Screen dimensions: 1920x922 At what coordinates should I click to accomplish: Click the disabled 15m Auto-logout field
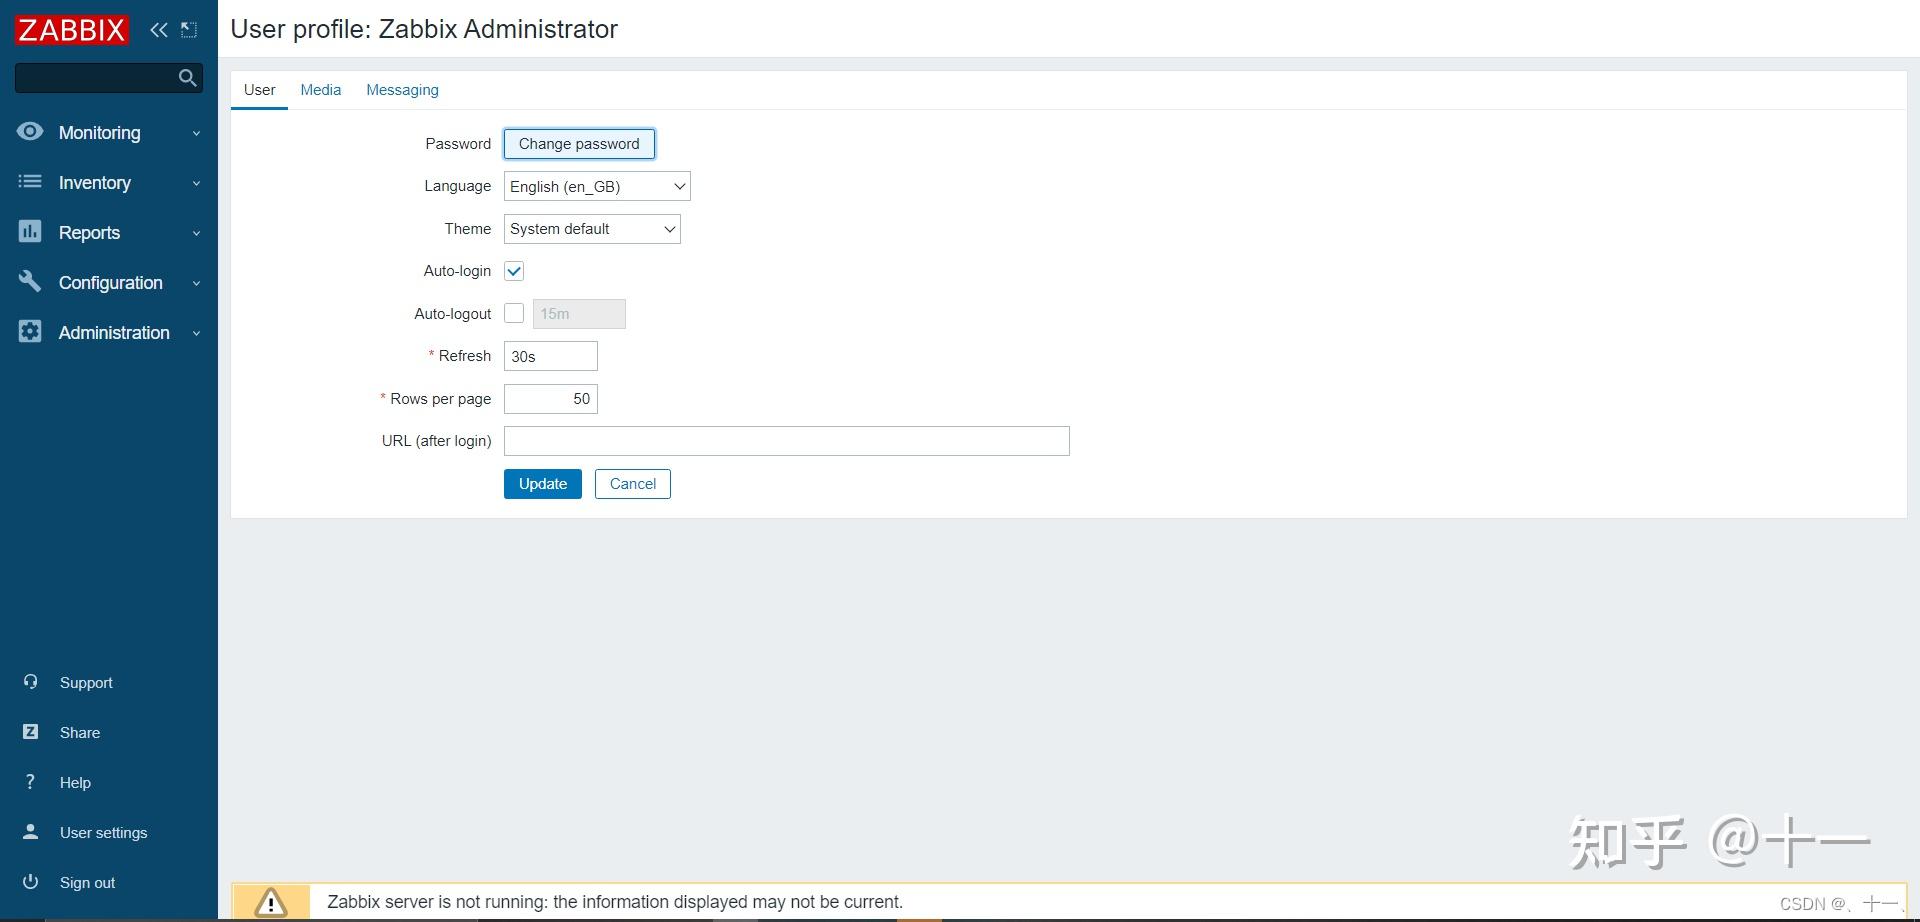click(579, 314)
